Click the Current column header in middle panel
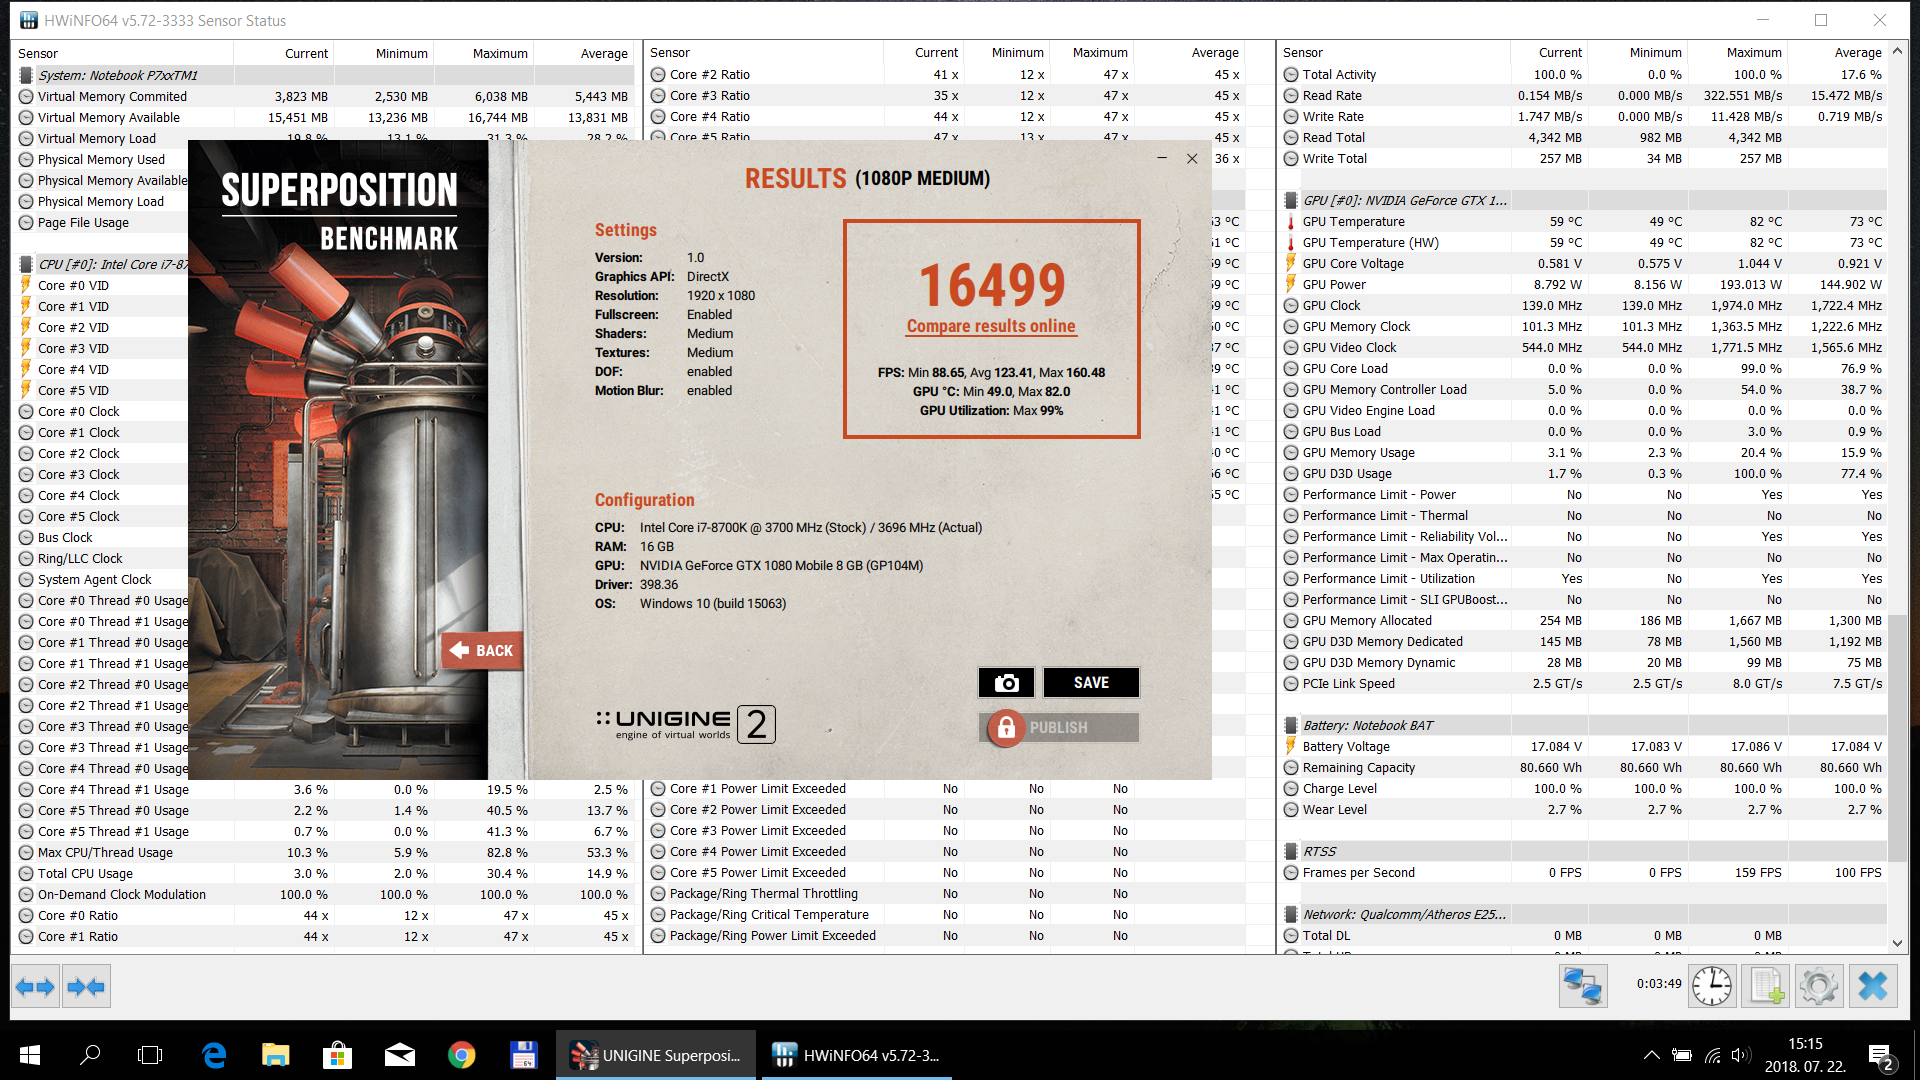Image resolution: width=1920 pixels, height=1080 pixels. (x=936, y=53)
